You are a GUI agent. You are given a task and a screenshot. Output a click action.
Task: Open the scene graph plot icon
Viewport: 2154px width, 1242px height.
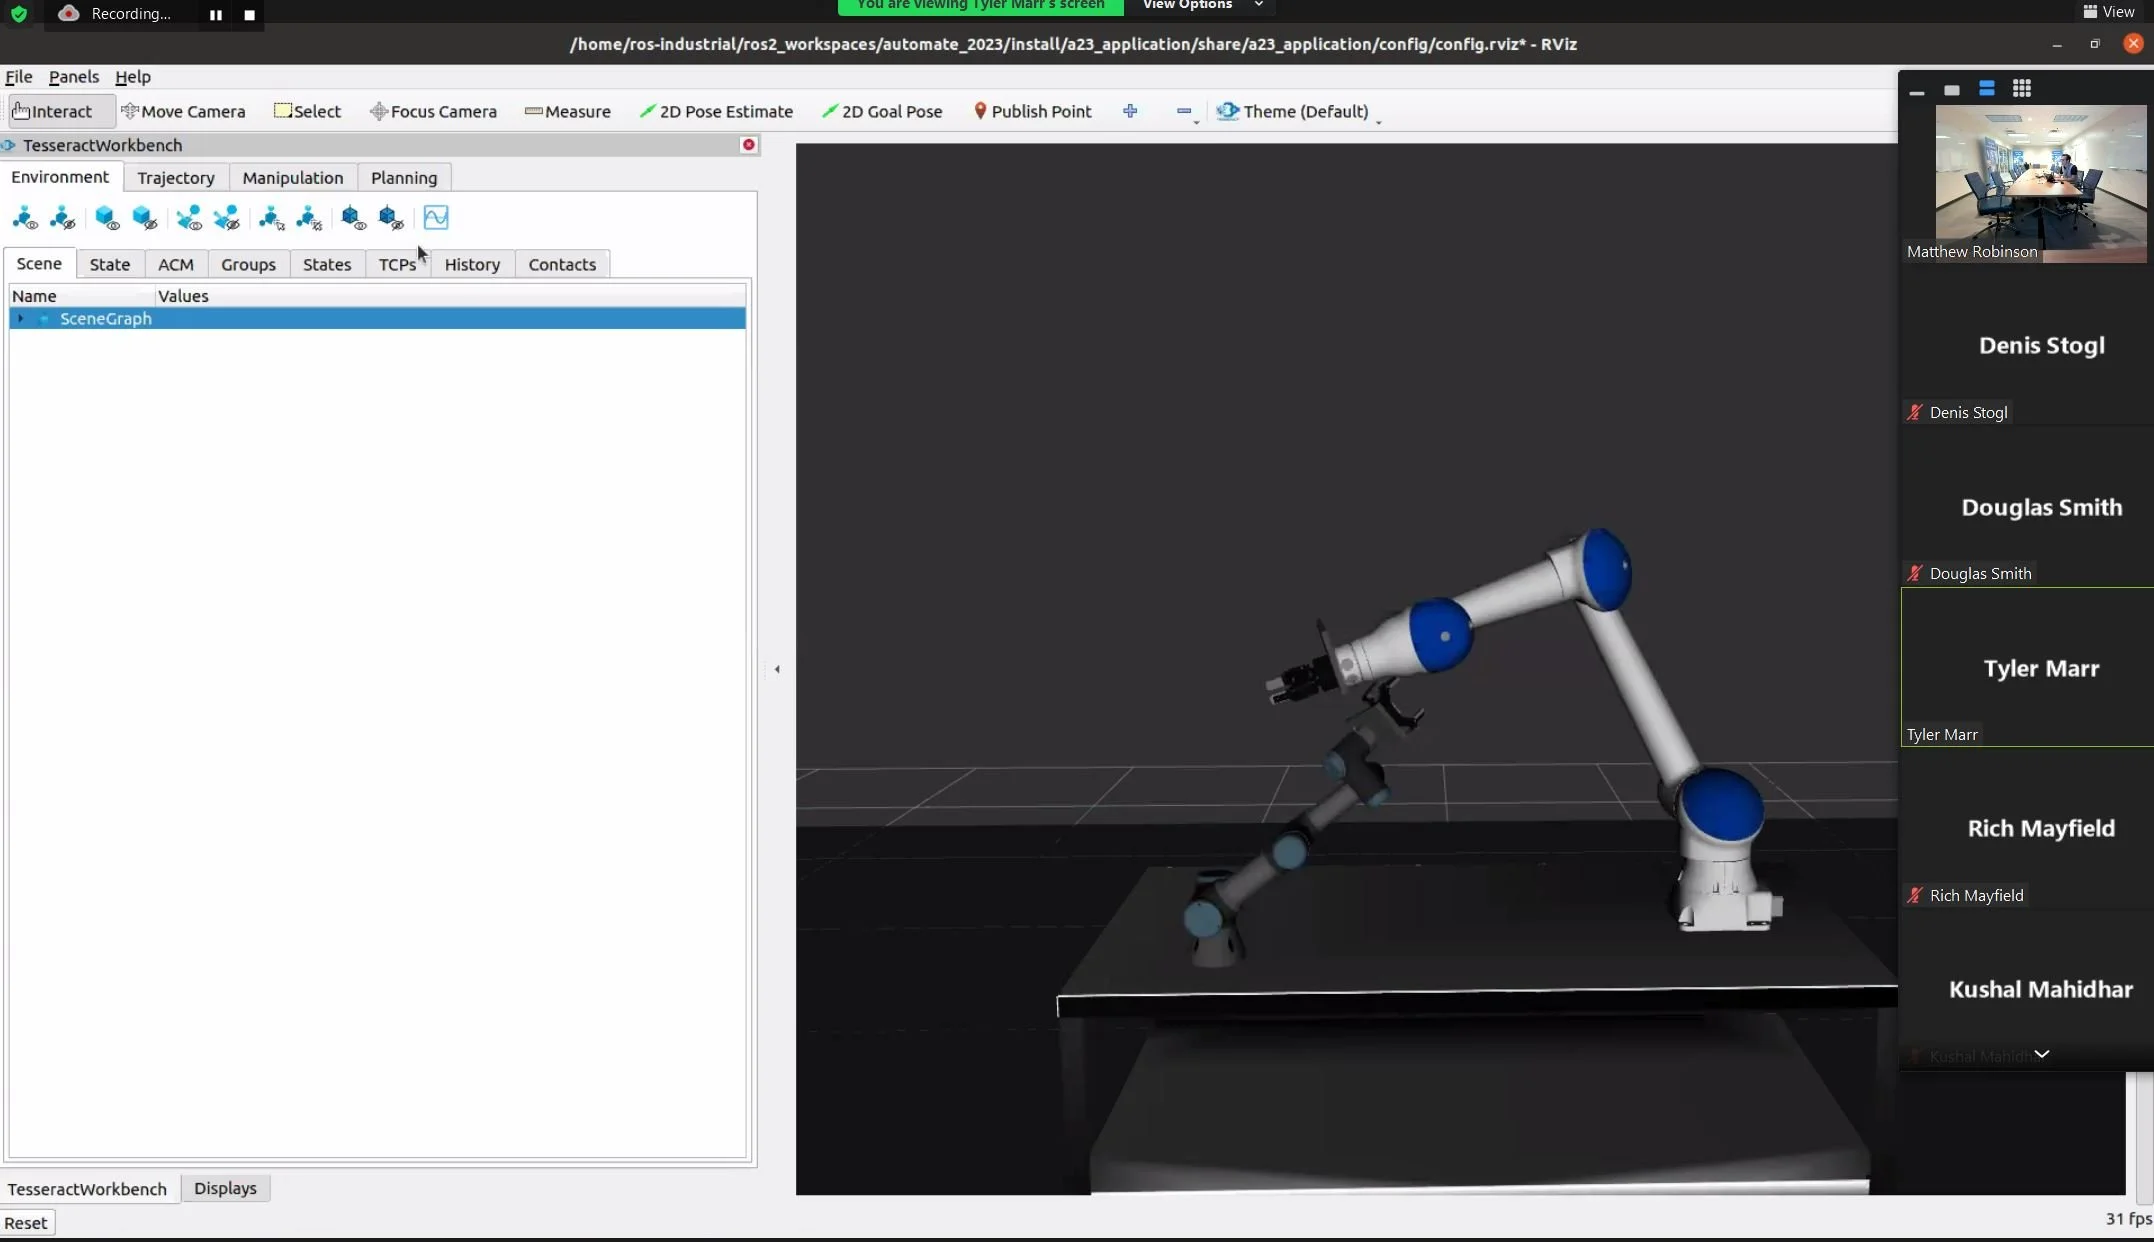tap(436, 217)
